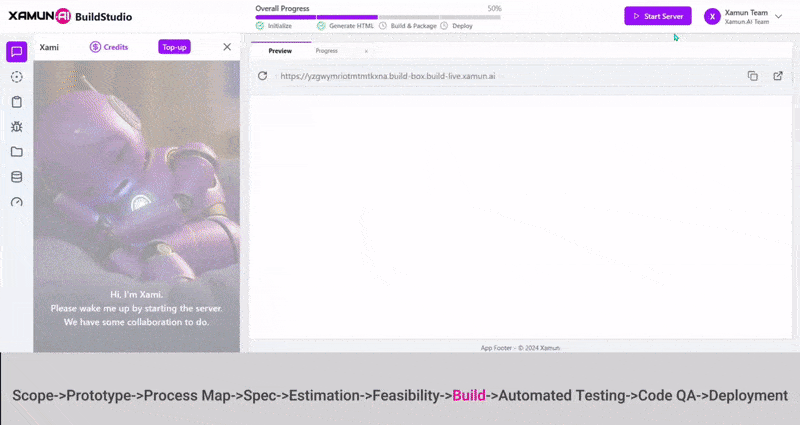This screenshot has height=425, width=800.
Task: Open the database sidebar icon
Action: (16, 177)
